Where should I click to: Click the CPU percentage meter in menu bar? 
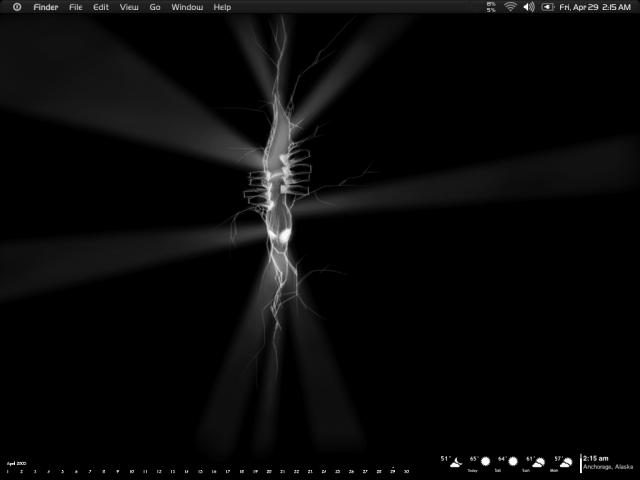point(491,7)
